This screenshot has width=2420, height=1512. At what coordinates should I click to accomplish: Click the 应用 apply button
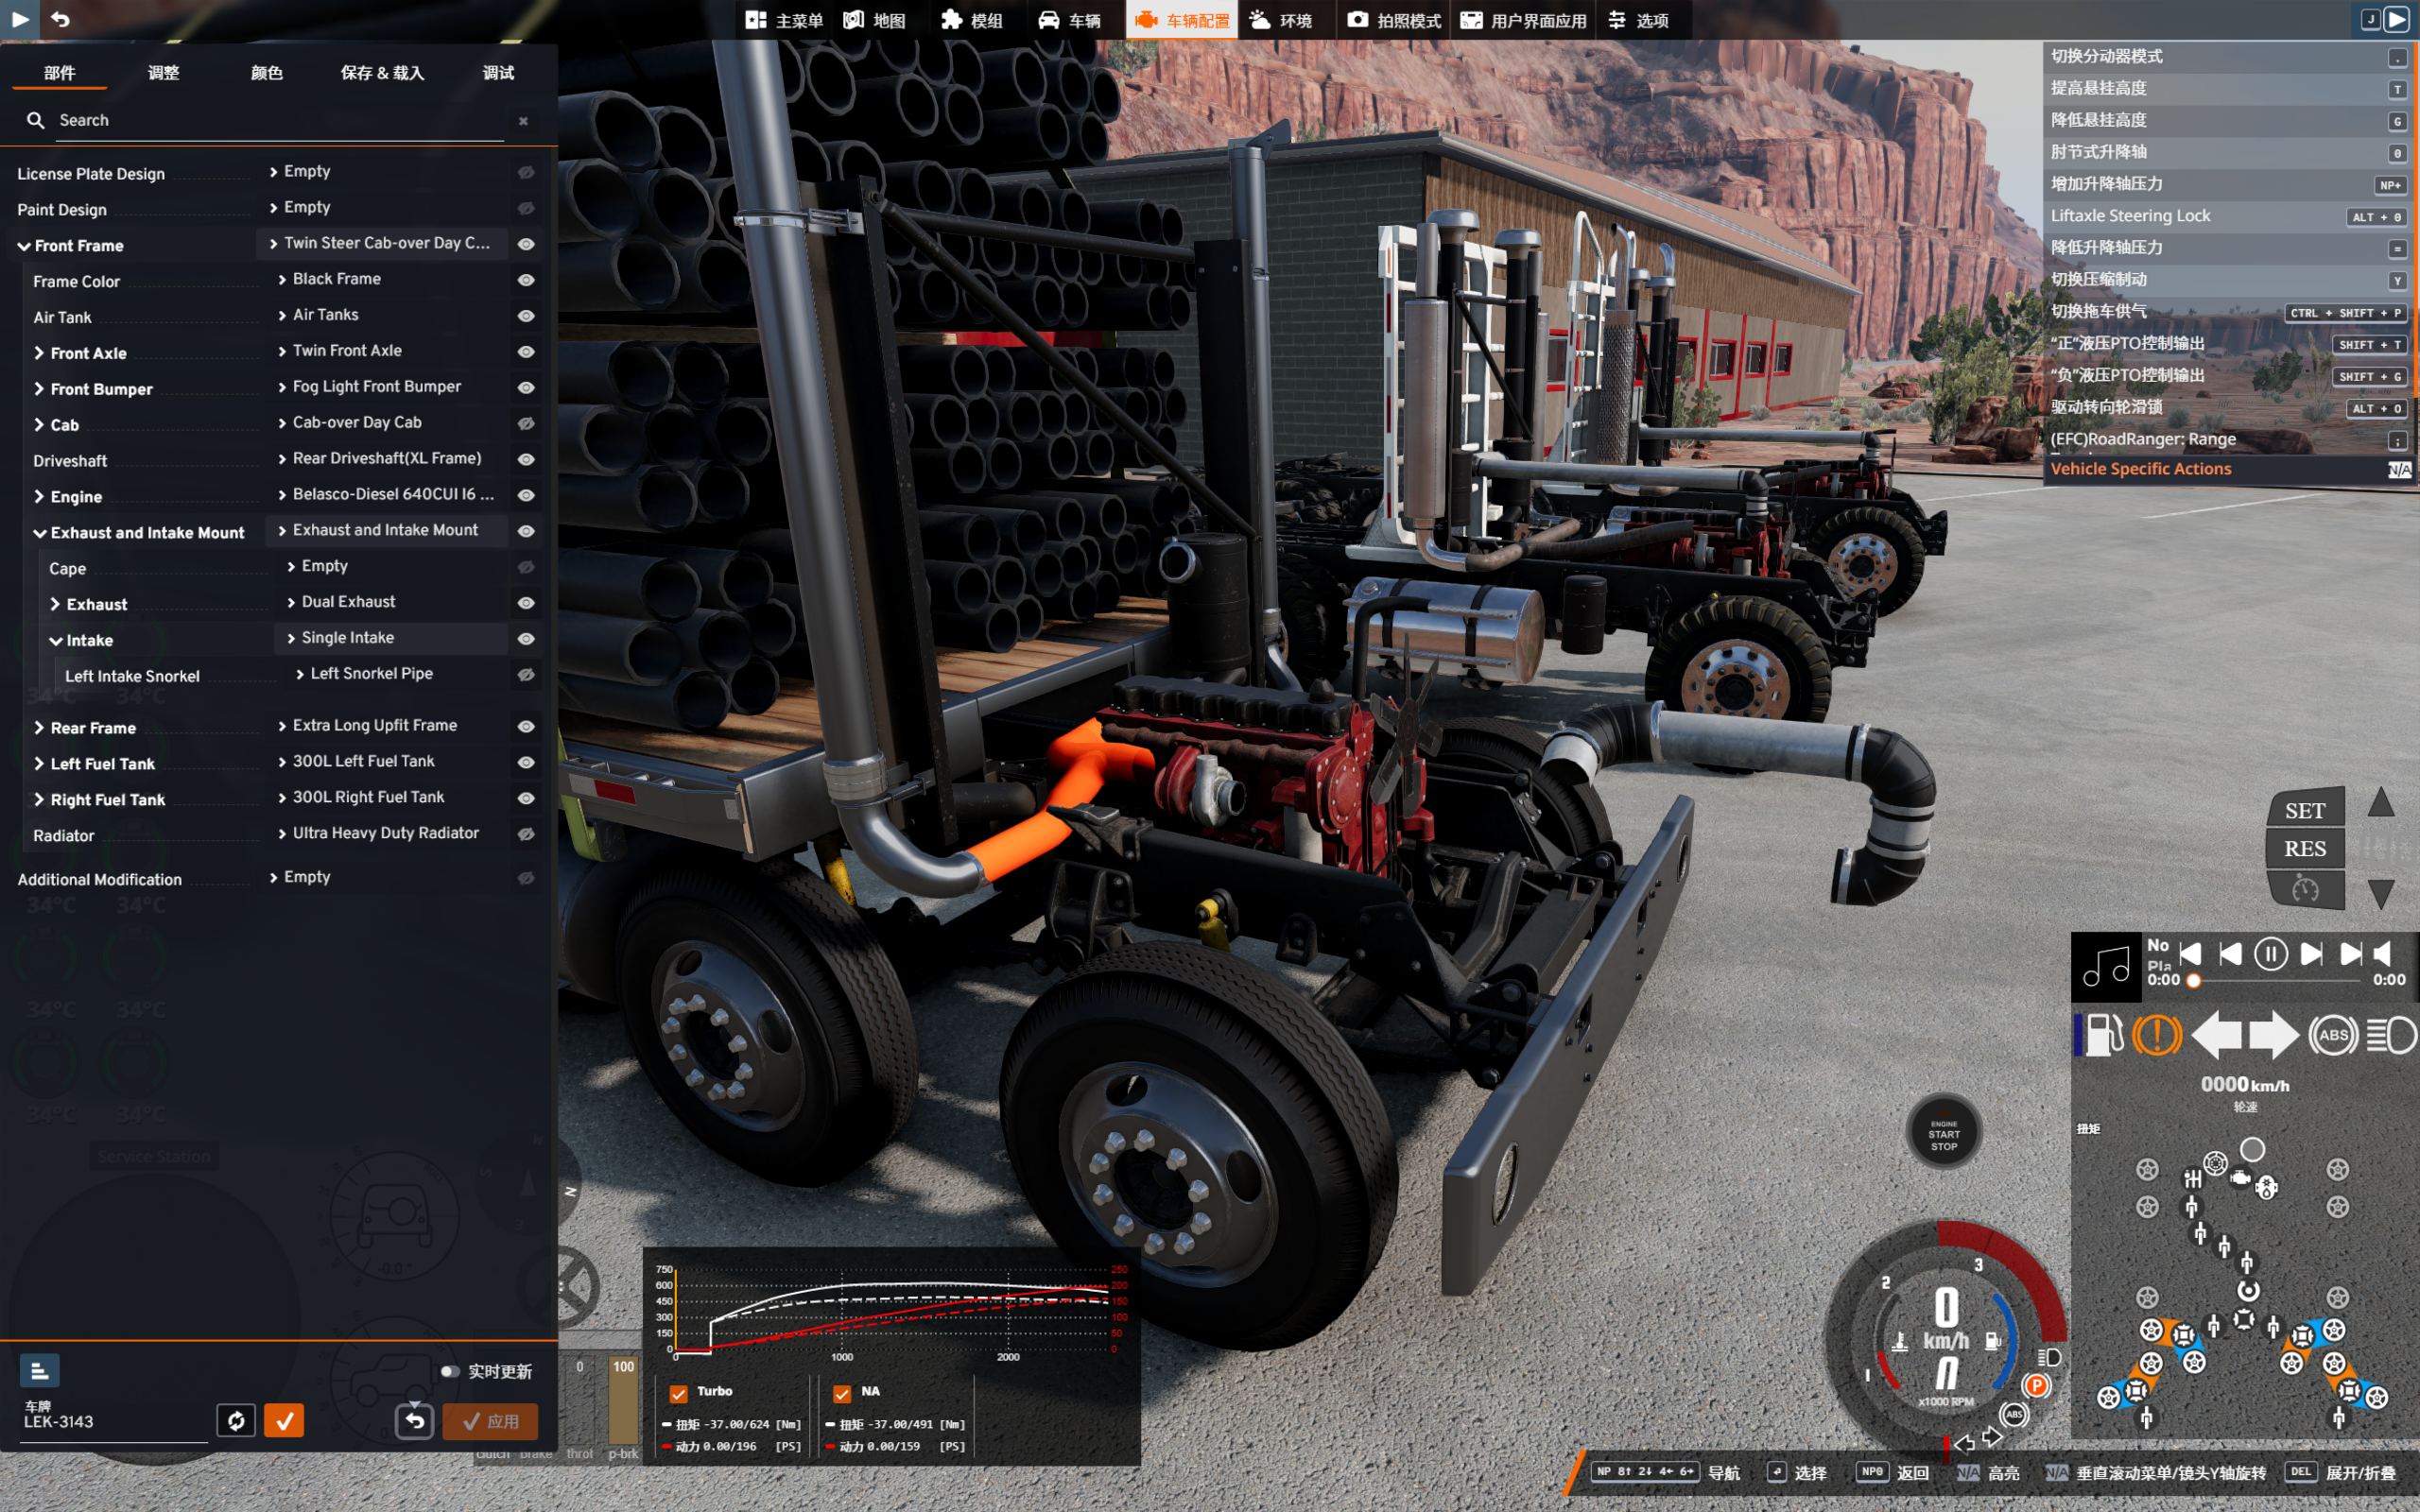click(491, 1420)
